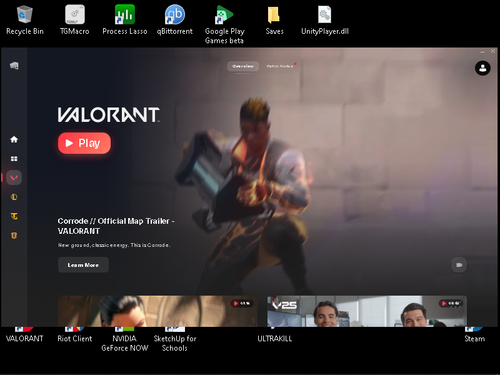Select the ULTRAKILL desktop shortcut label
500x375 pixels.
(275, 338)
